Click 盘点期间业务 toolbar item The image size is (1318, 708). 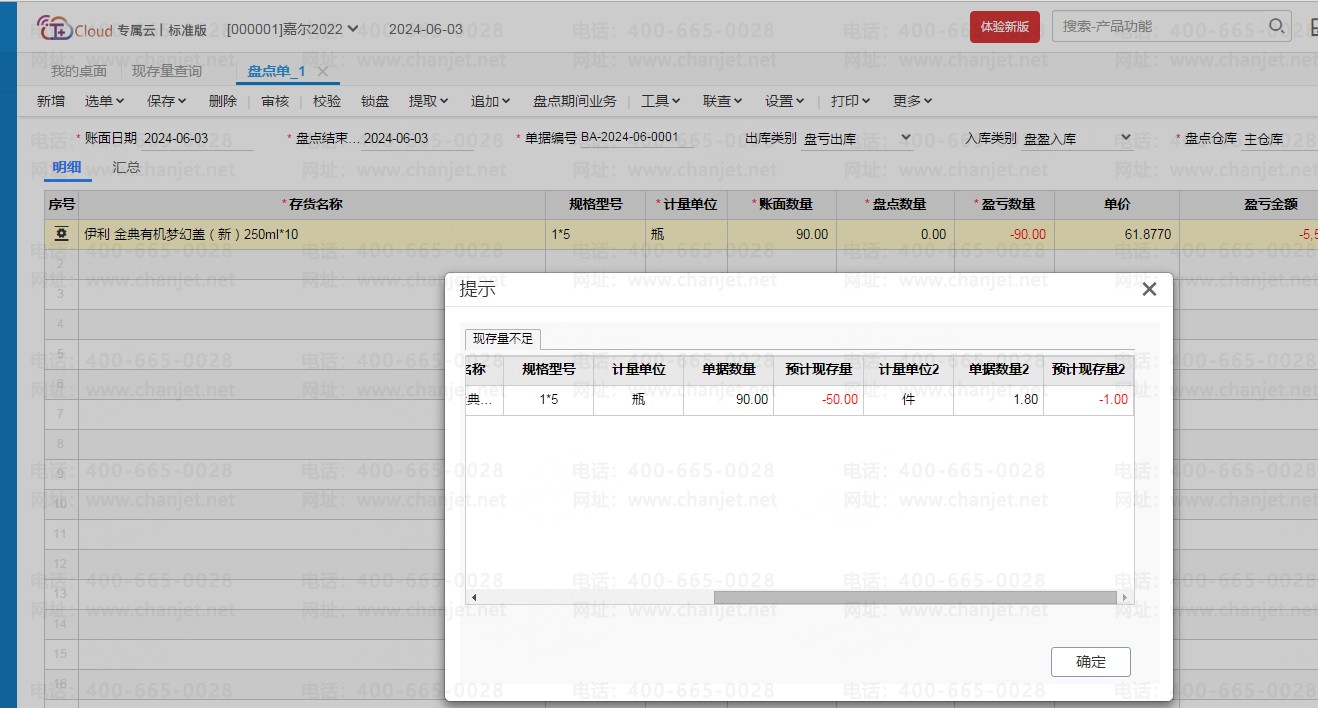[x=575, y=101]
